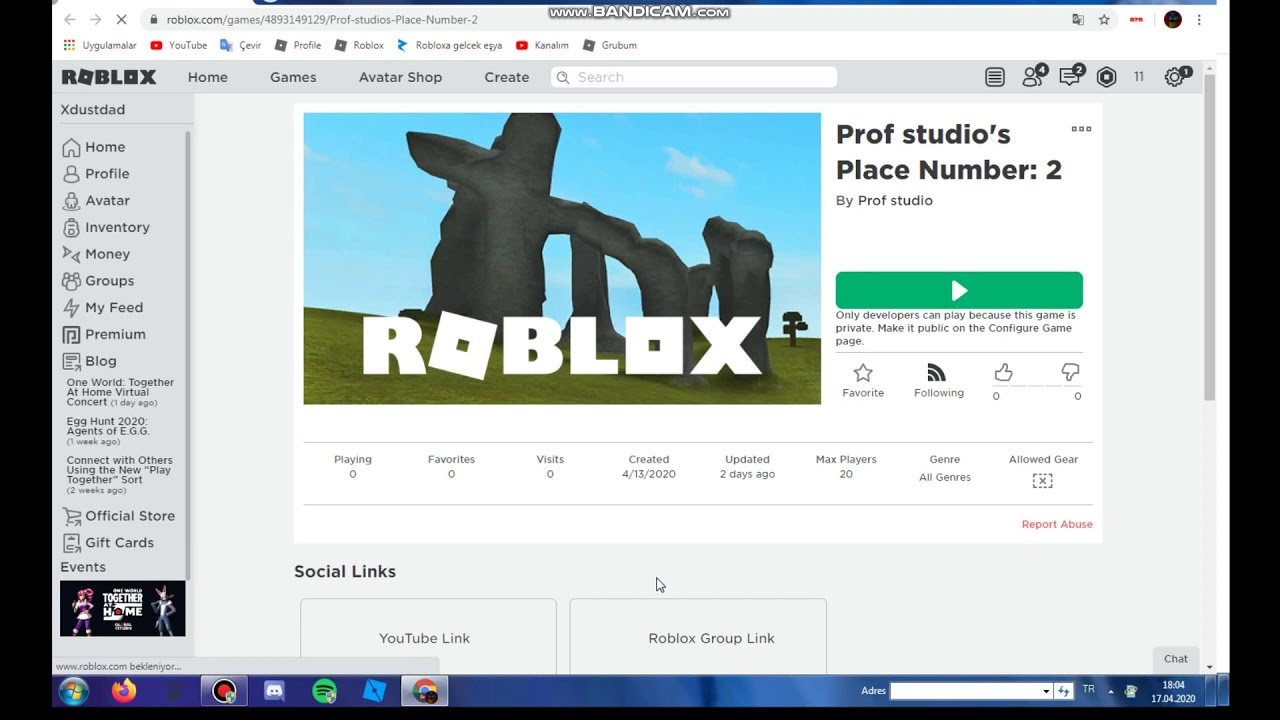This screenshot has height=720, width=1280.
Task: Click the thumbs up like icon
Action: tap(1003, 373)
